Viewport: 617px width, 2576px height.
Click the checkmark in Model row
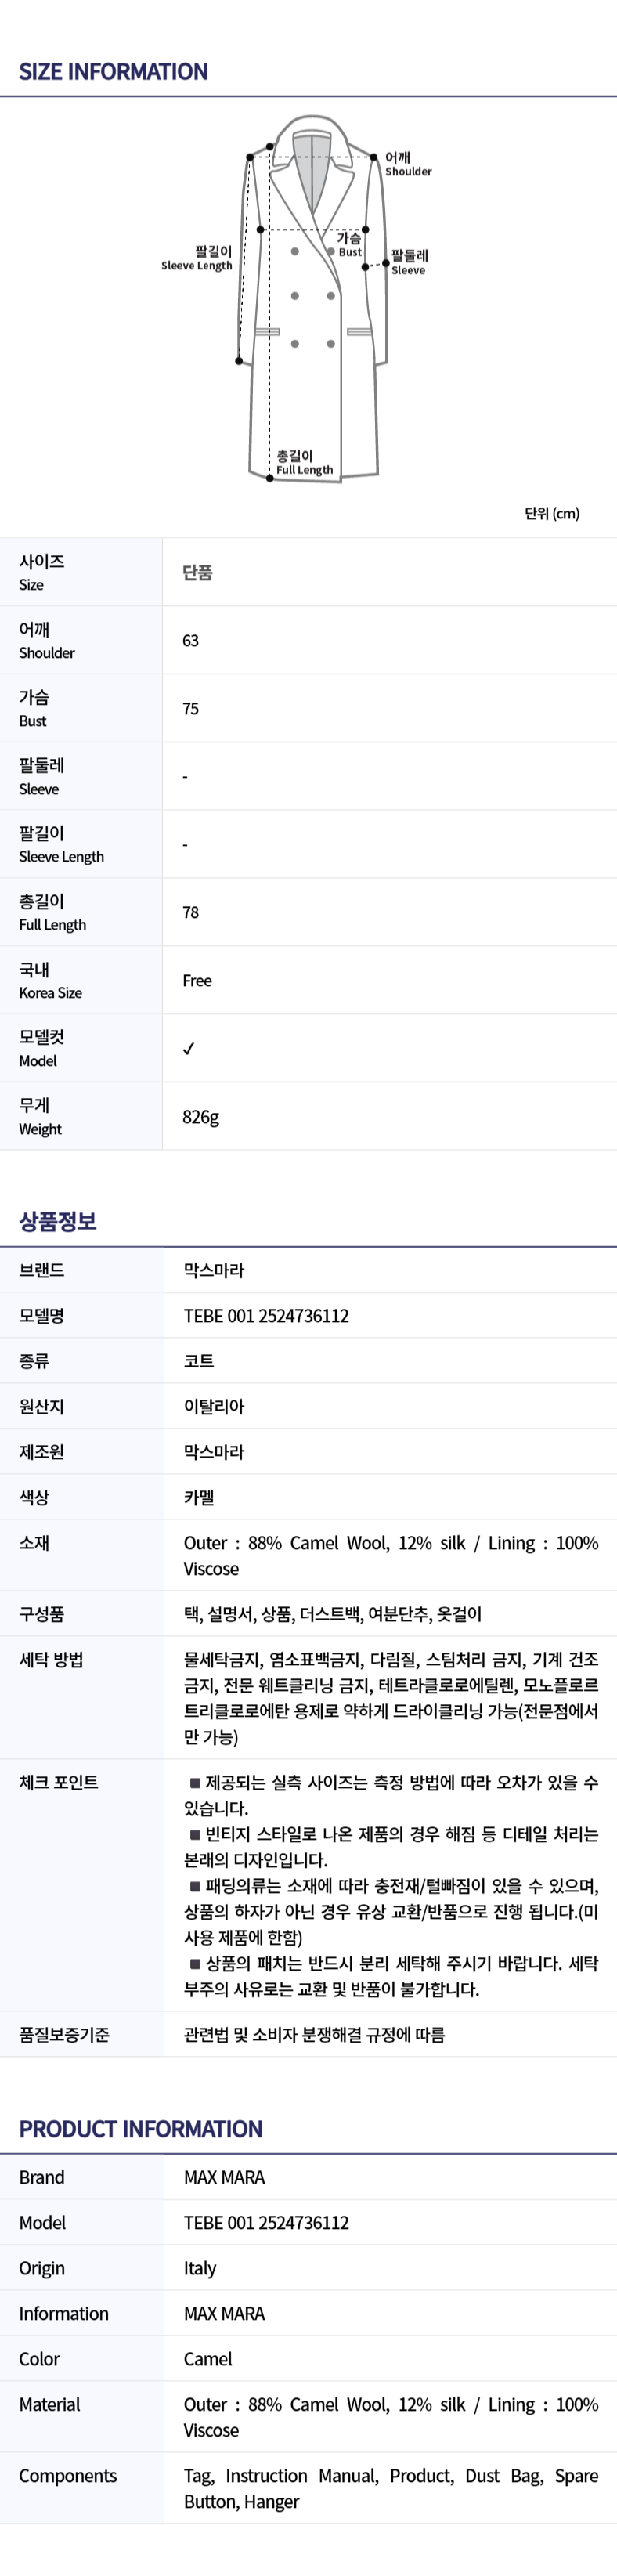pyautogui.click(x=189, y=1048)
